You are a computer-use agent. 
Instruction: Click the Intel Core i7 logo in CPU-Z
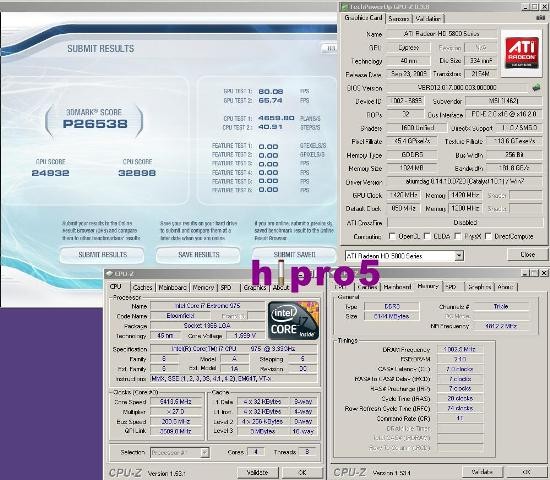point(293,321)
